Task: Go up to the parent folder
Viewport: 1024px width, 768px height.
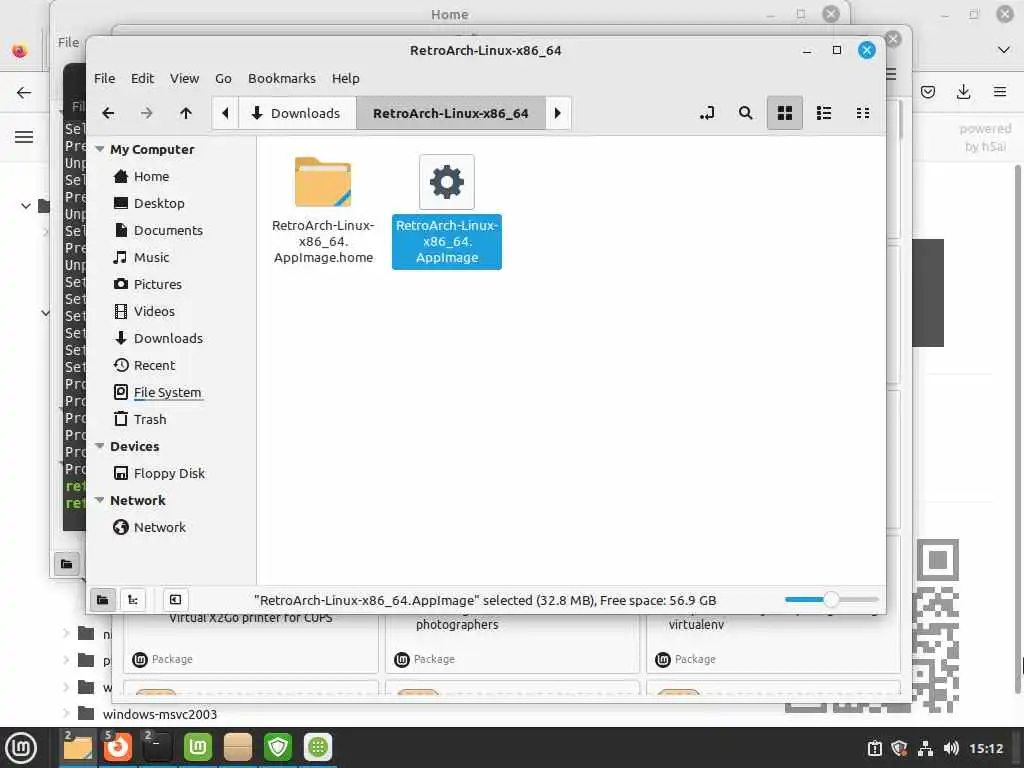Action: [185, 113]
